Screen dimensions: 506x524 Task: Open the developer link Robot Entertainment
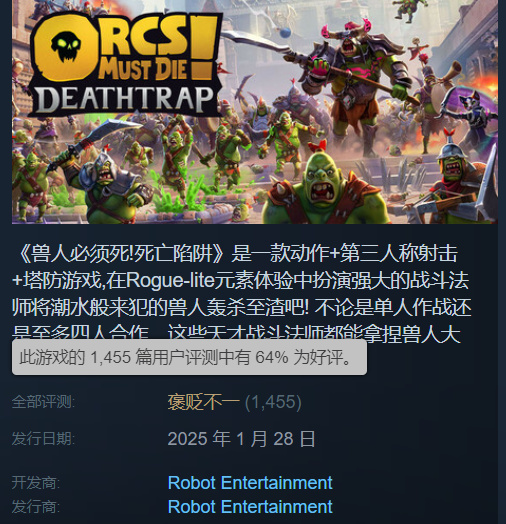[x=250, y=483]
